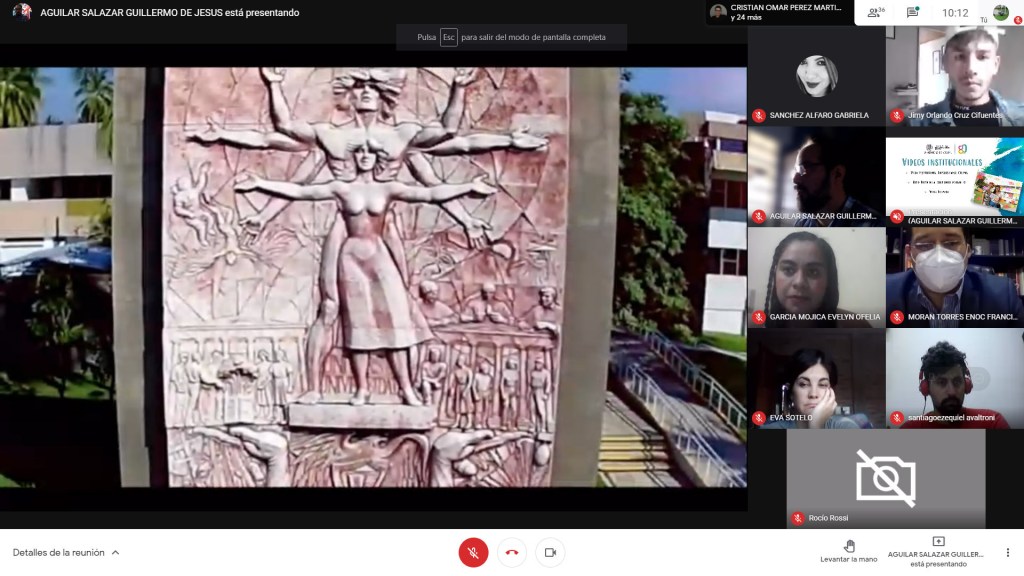Click the Detalles de la reunión label
The width and height of the screenshot is (1024, 576).
[58, 552]
